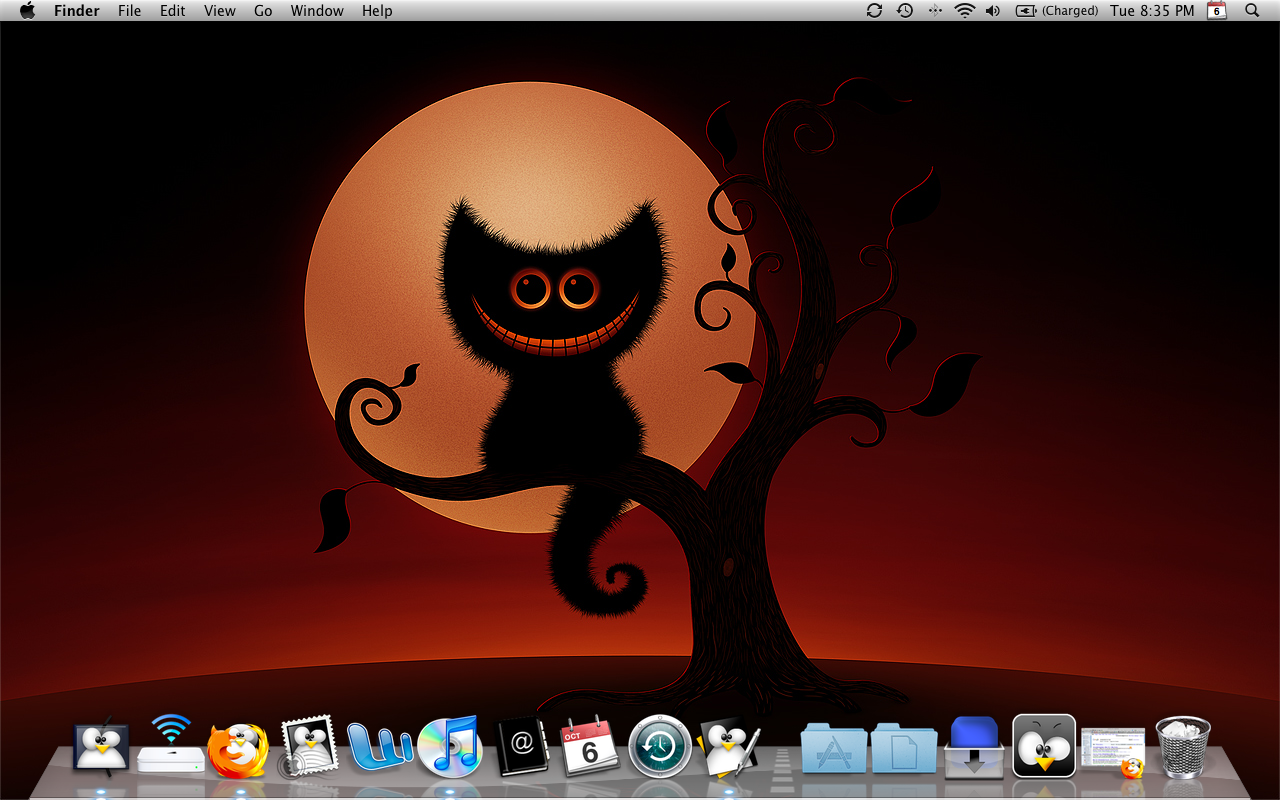The image size is (1280, 800).
Task: Open the Trash in the Dock
Action: (x=1183, y=747)
